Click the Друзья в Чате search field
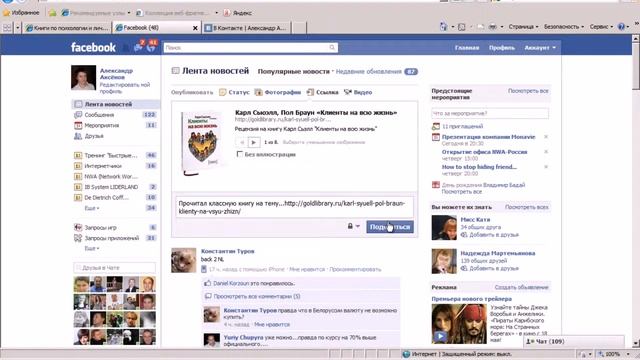 pos(115,268)
